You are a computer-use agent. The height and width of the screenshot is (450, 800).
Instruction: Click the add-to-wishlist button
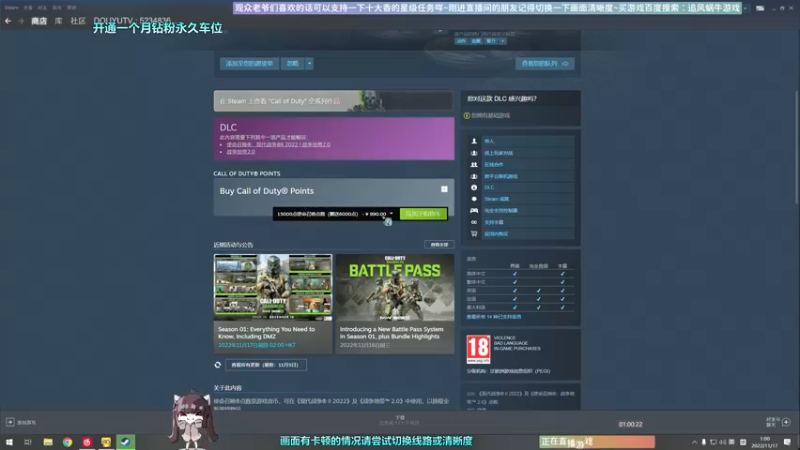click(249, 64)
